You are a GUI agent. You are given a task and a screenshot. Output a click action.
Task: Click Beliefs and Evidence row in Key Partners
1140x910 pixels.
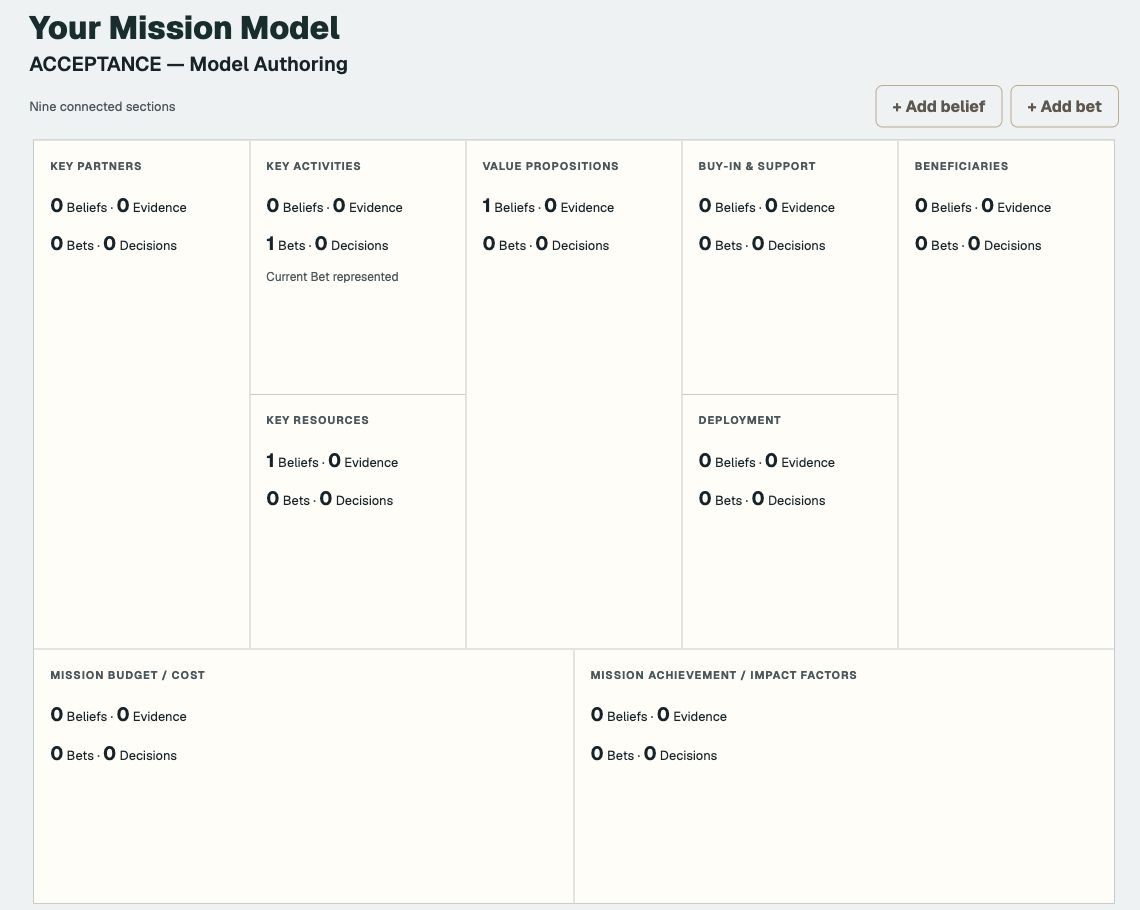(x=119, y=206)
